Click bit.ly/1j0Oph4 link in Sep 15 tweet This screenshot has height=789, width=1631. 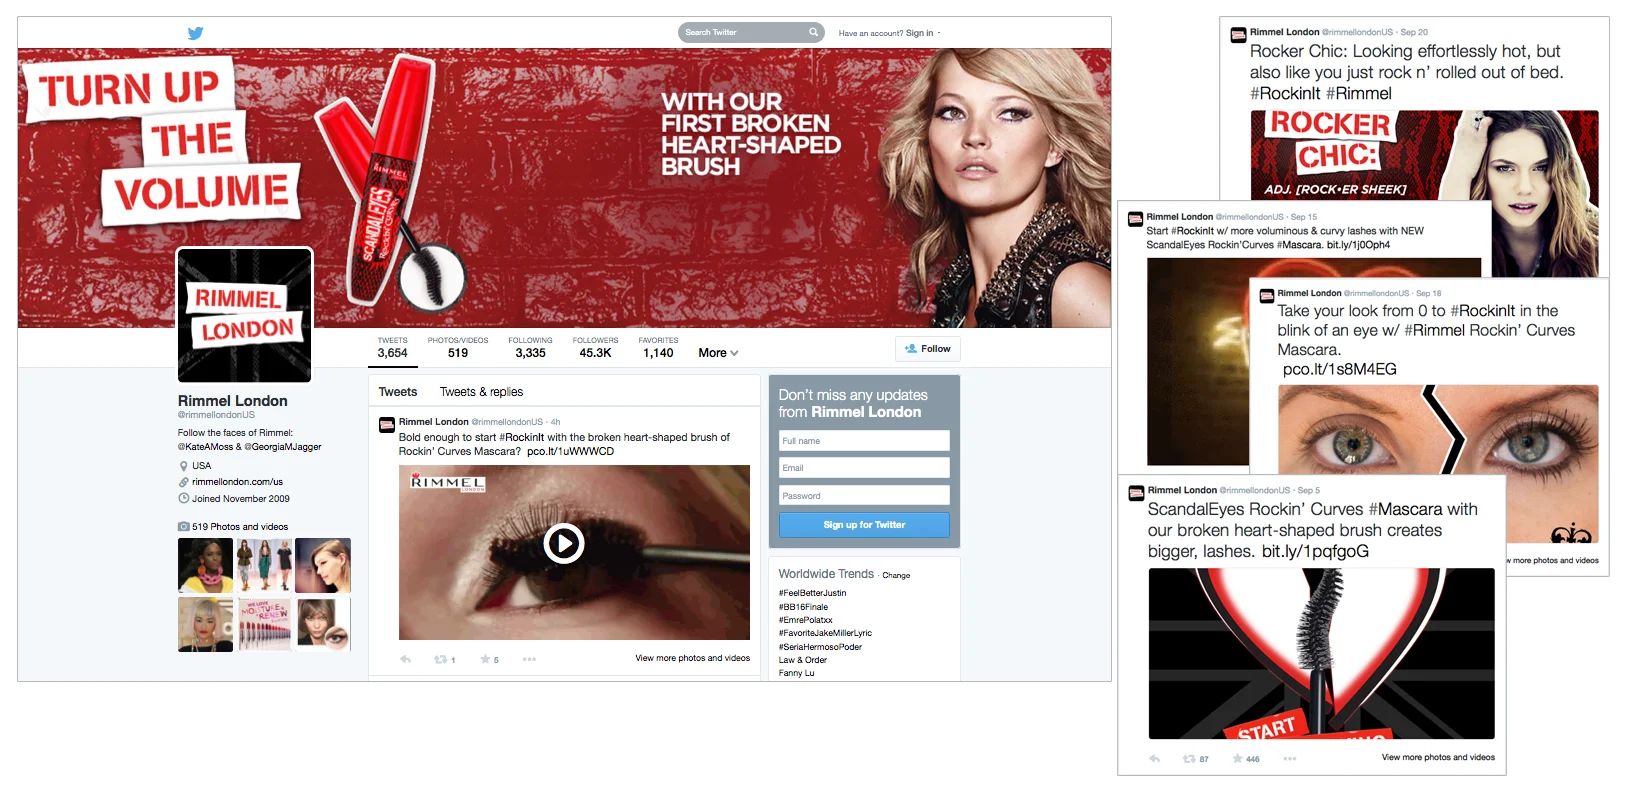tap(1358, 245)
